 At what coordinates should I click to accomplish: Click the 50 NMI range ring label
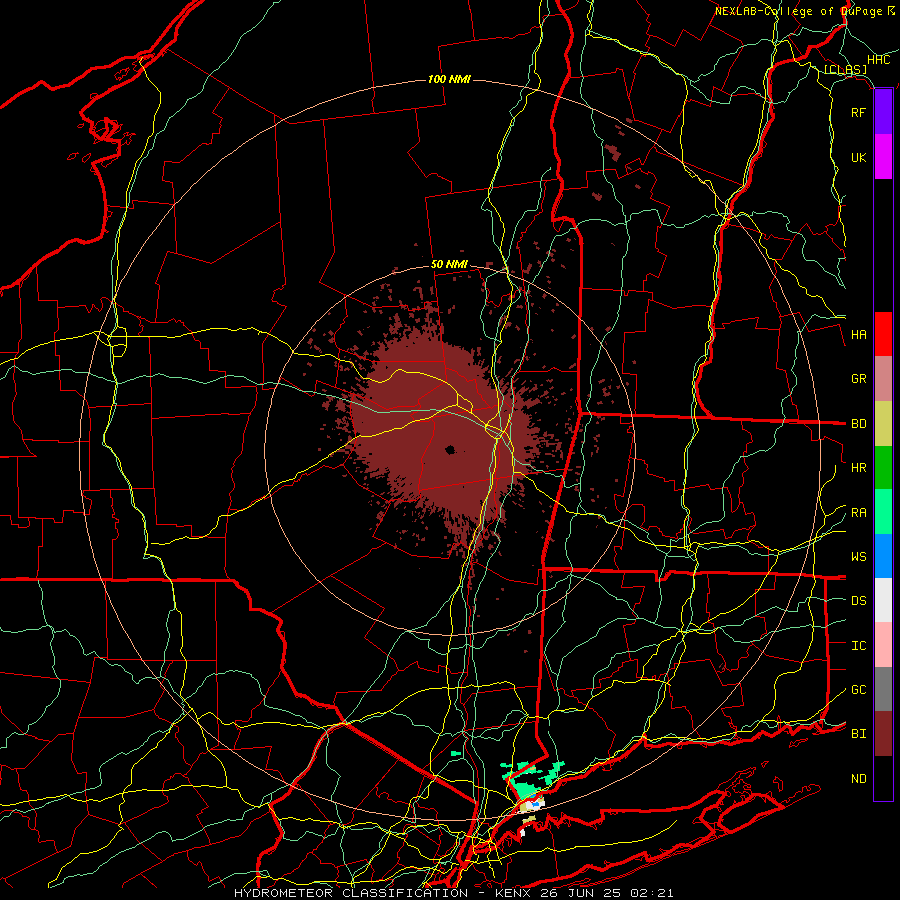point(449,264)
